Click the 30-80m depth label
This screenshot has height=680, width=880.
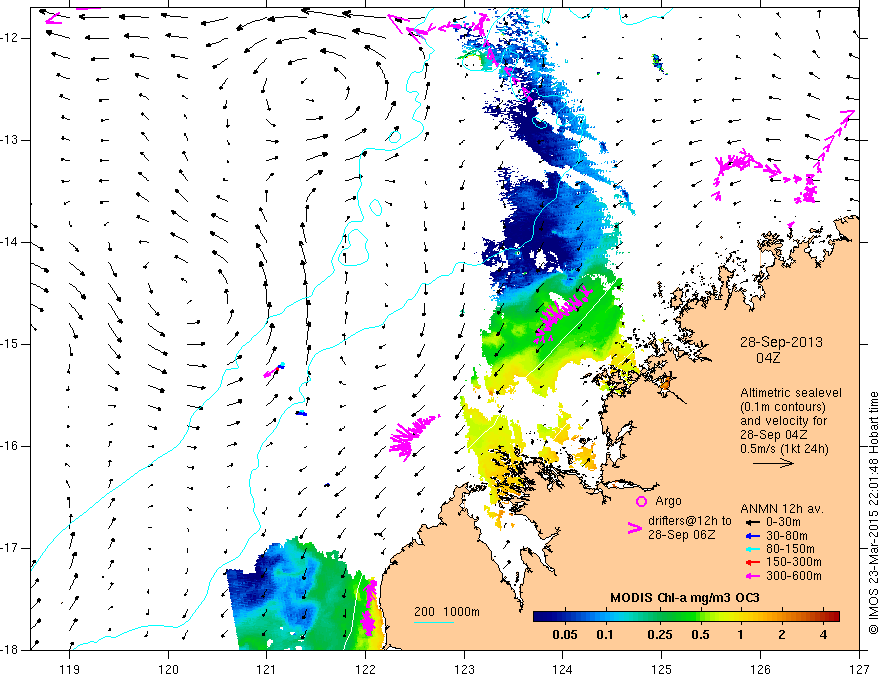[787, 536]
